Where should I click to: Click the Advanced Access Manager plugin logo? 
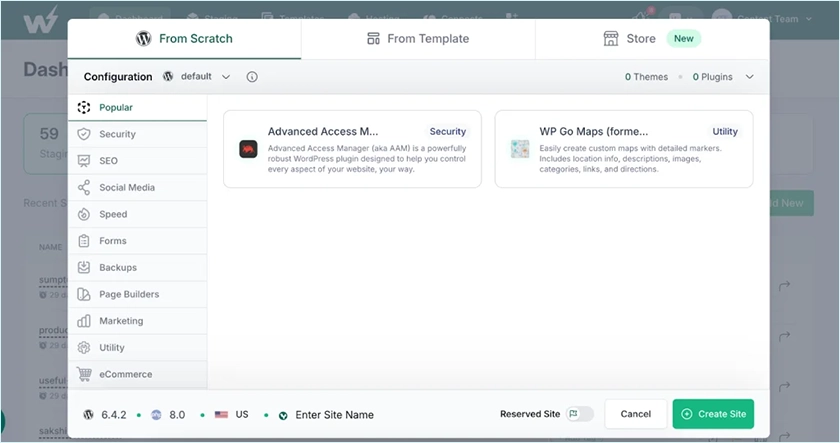(x=248, y=149)
